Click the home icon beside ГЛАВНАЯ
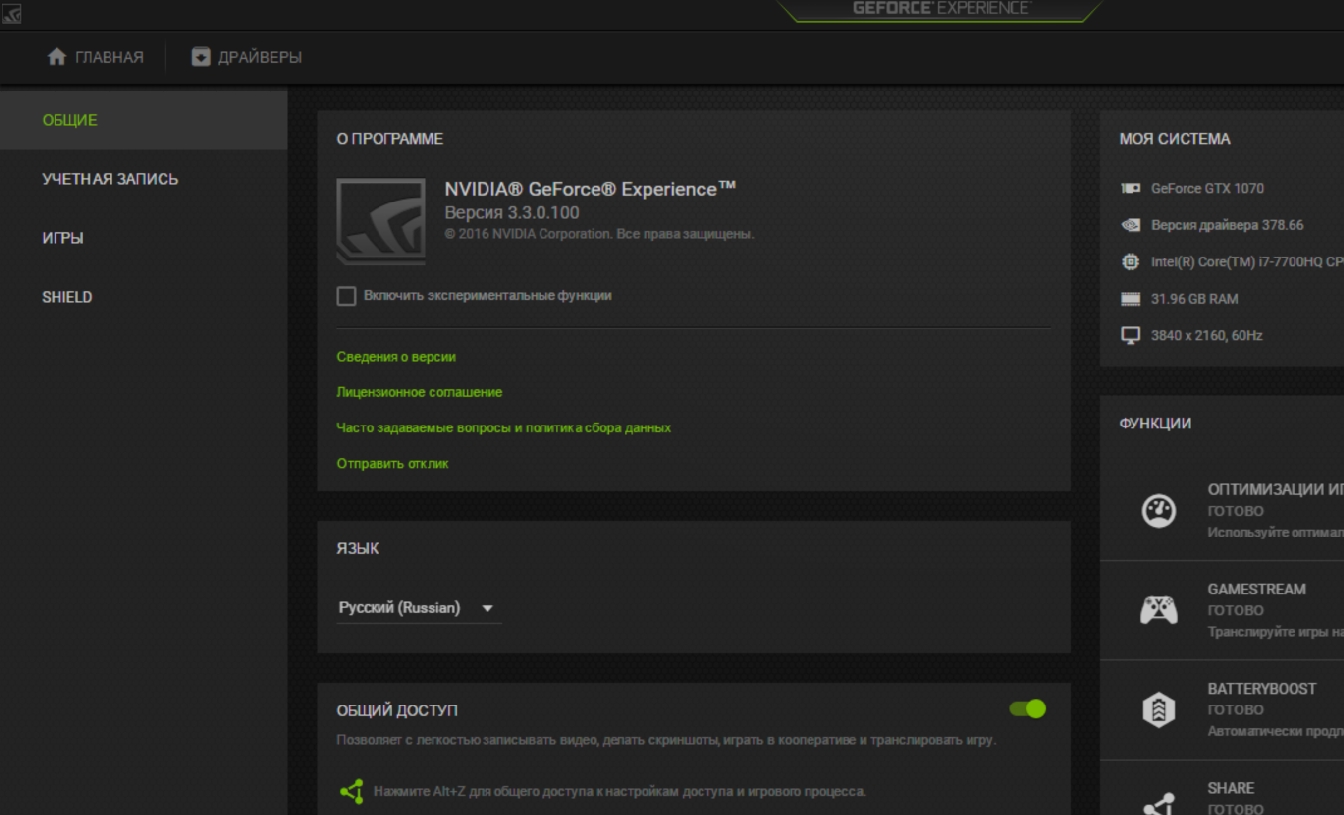The width and height of the screenshot is (1344, 815). click(57, 57)
